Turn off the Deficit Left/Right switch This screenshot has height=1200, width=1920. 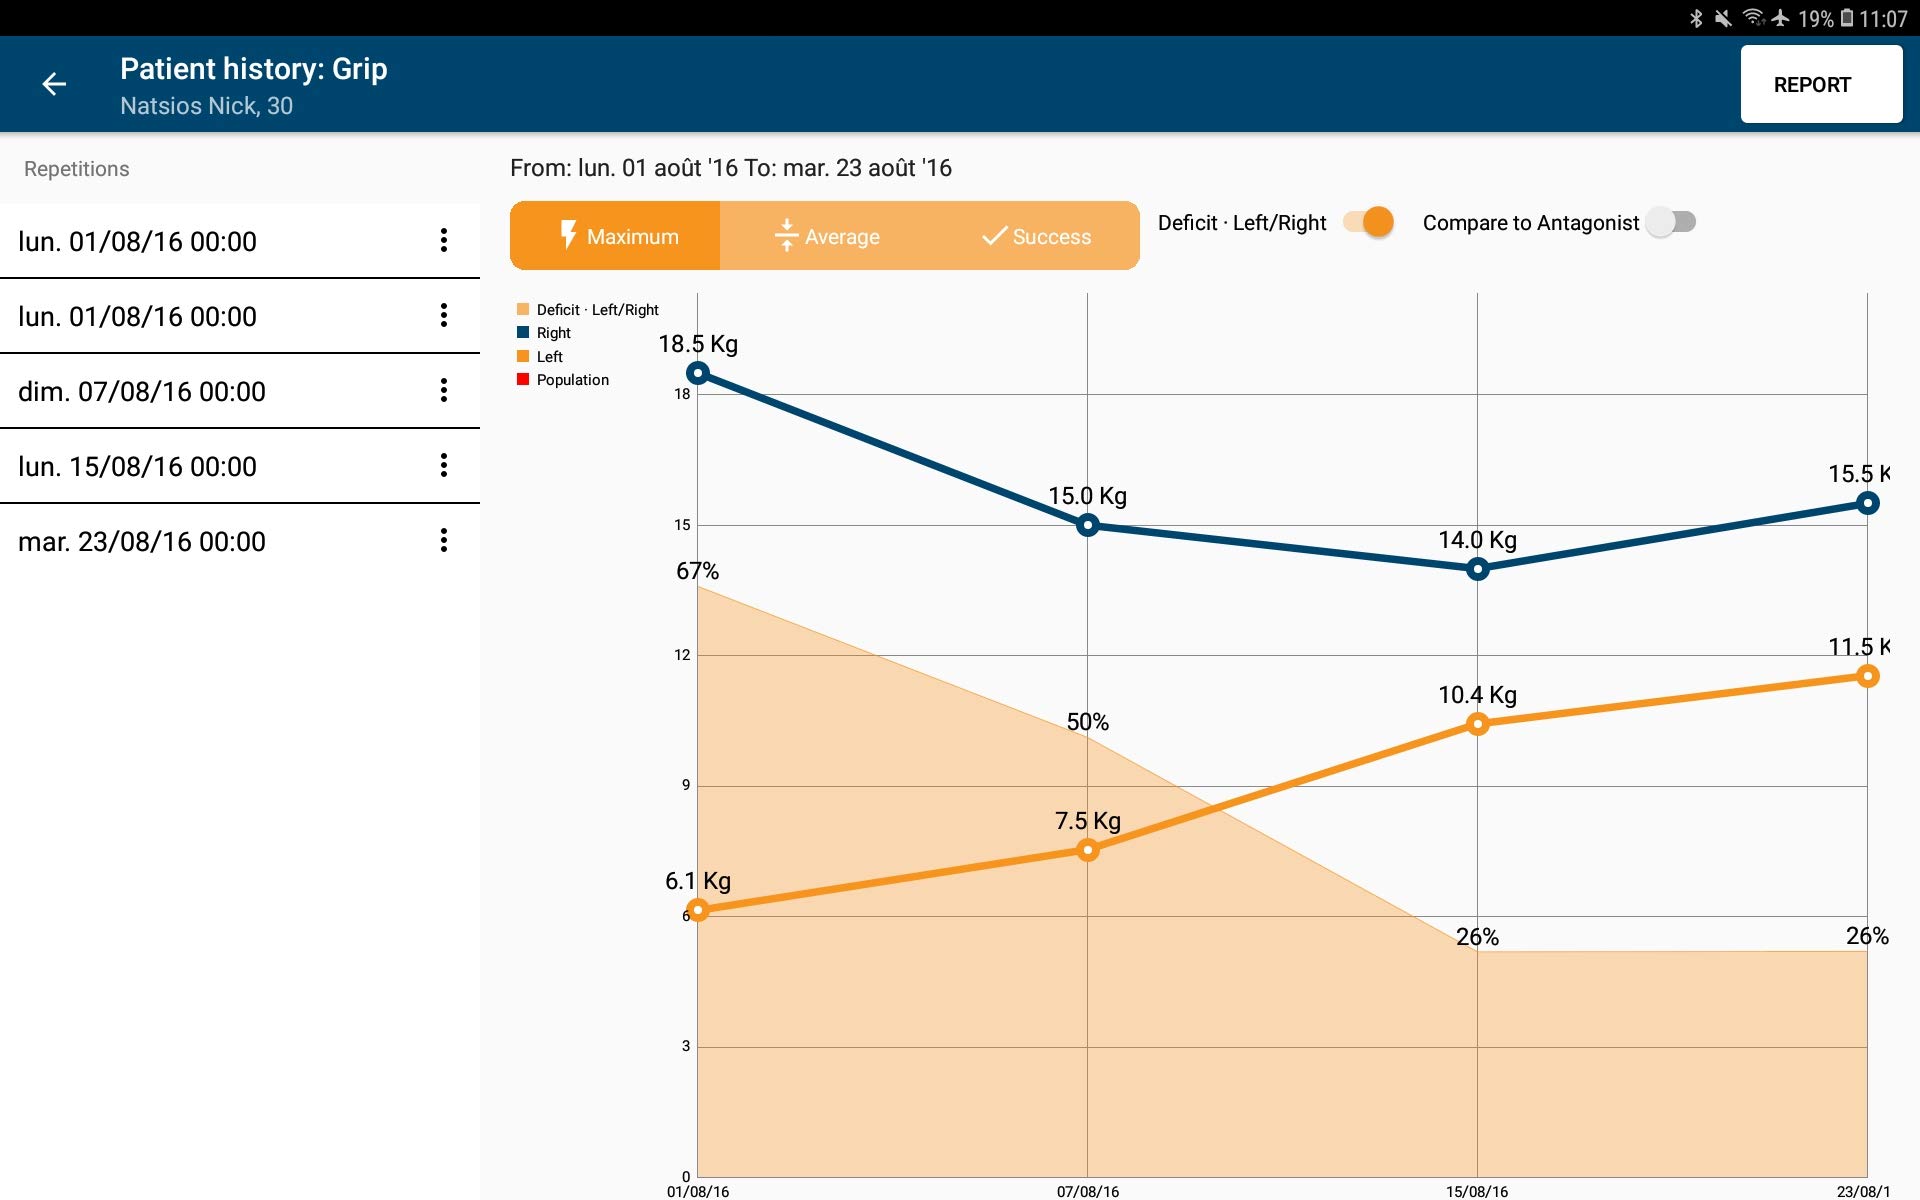pyautogui.click(x=1370, y=222)
